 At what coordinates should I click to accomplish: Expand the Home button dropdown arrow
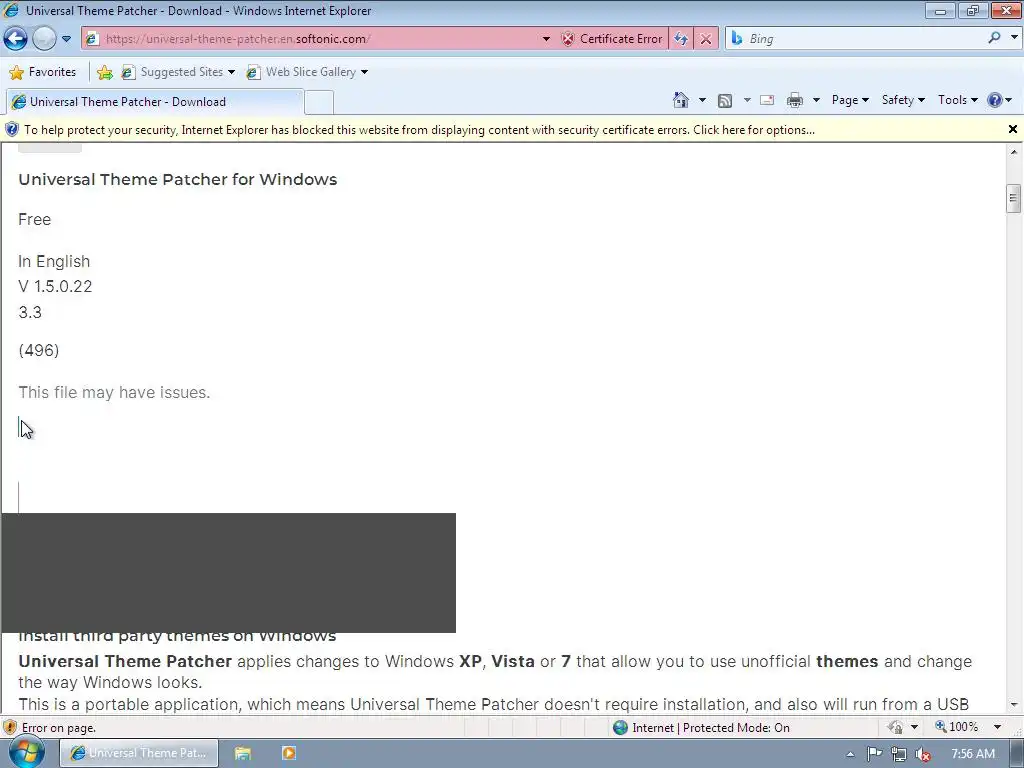click(x=702, y=100)
